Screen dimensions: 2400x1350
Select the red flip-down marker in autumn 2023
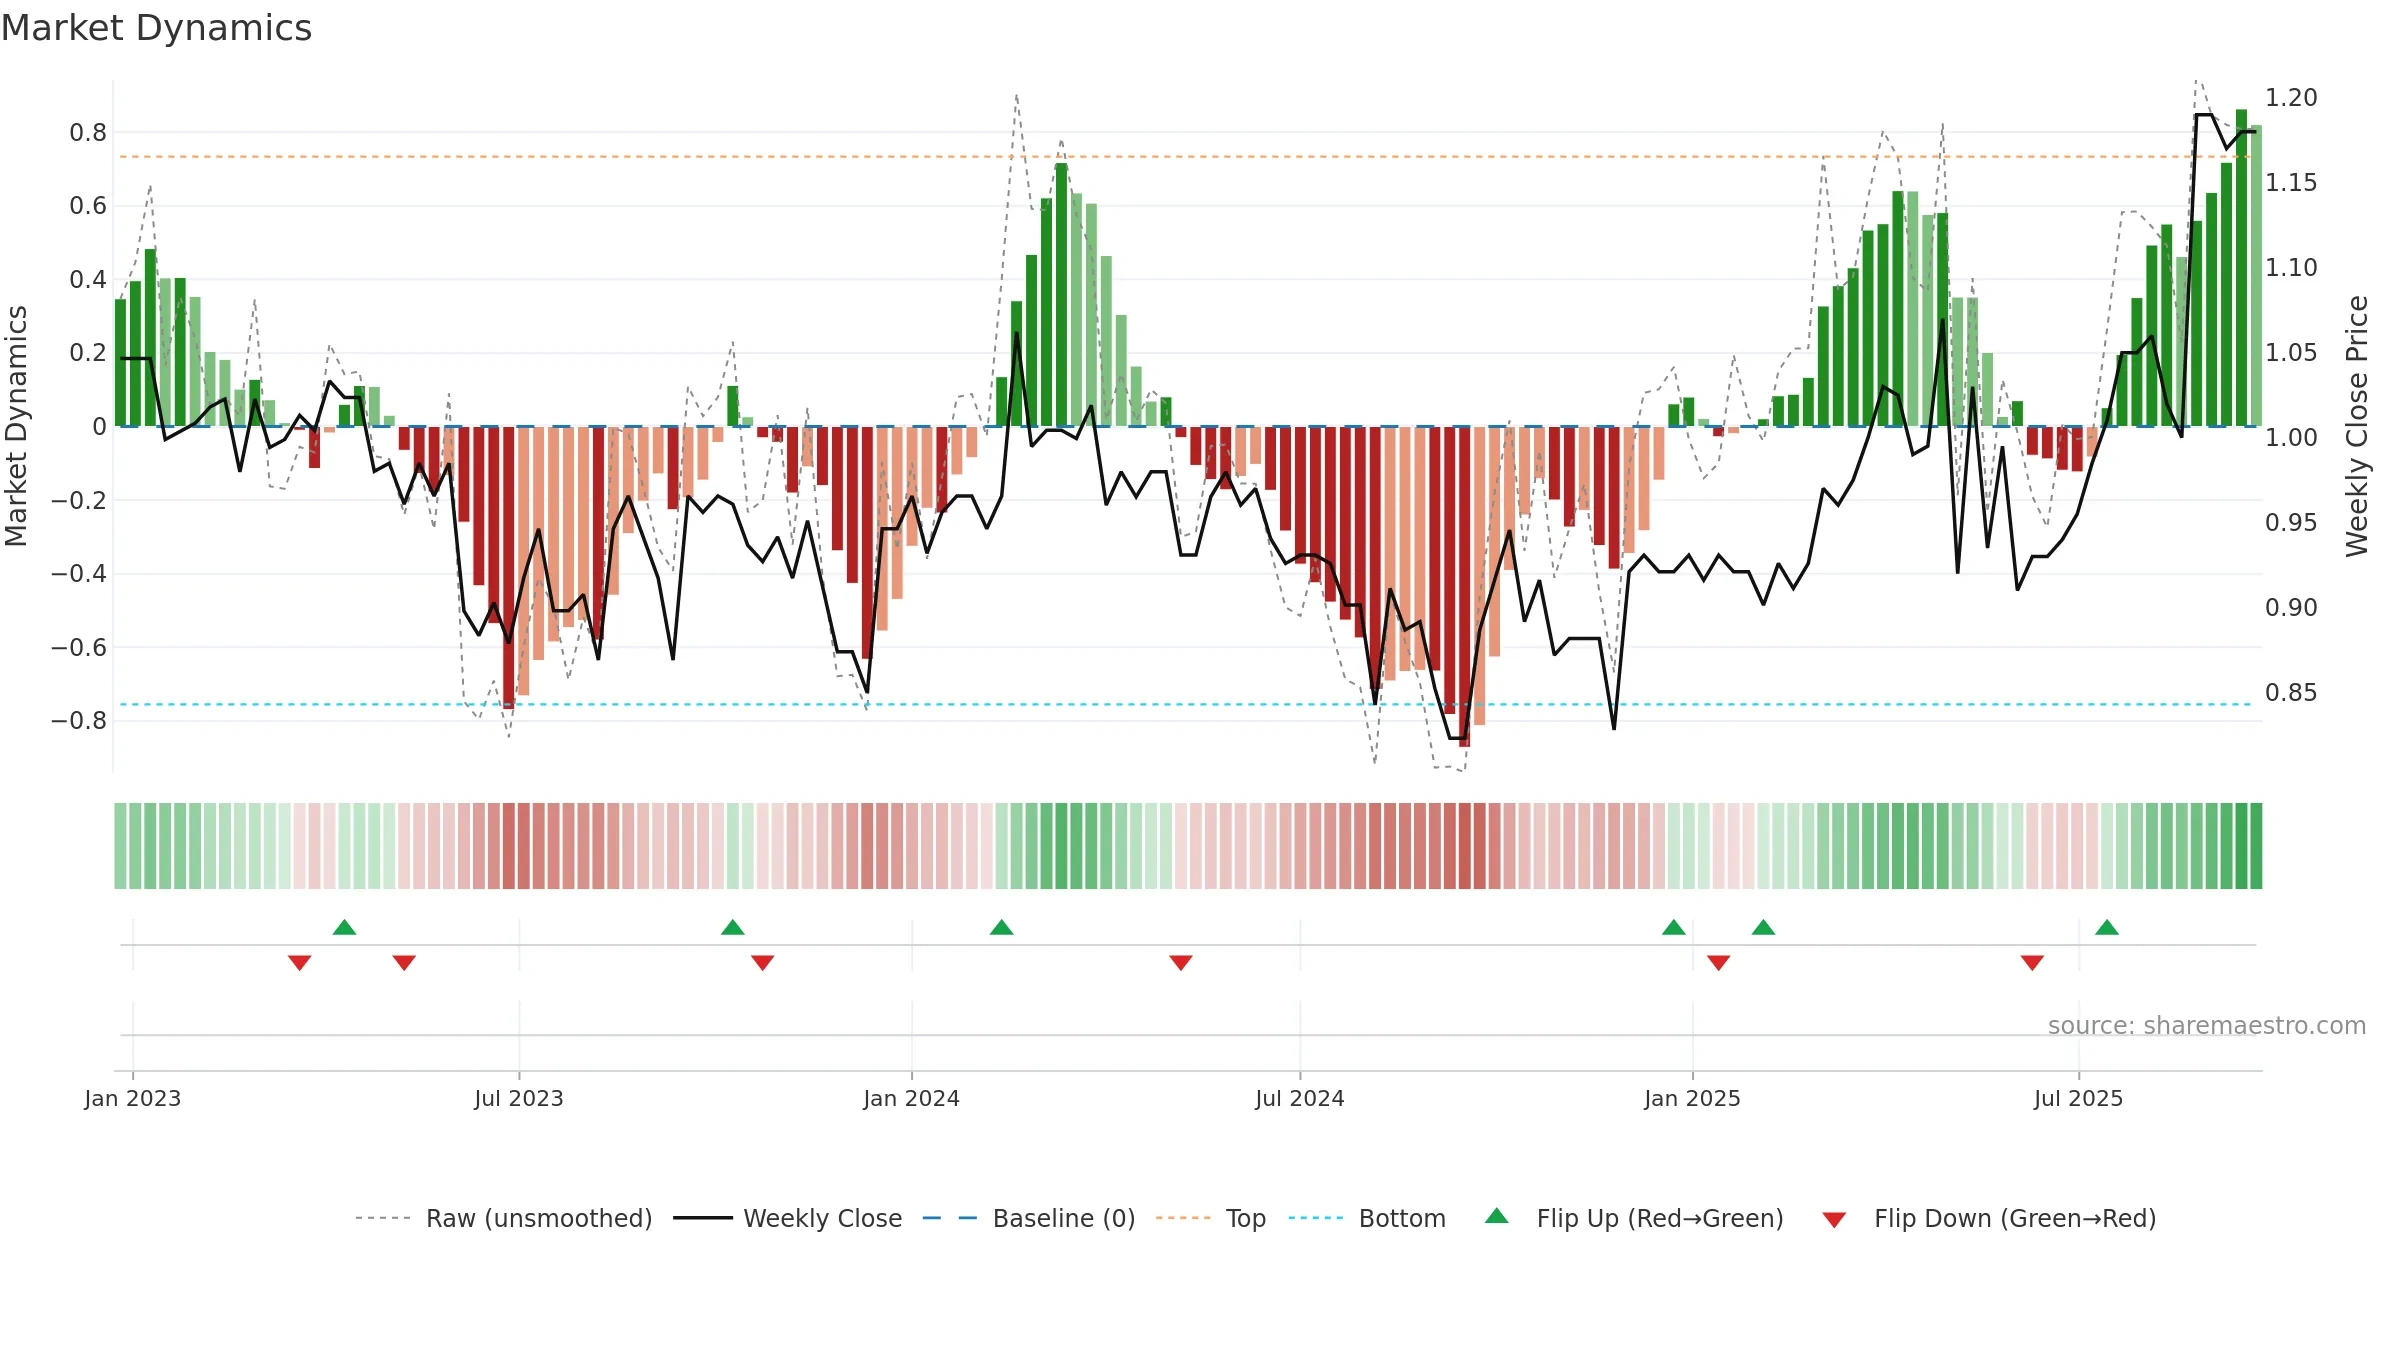click(762, 963)
